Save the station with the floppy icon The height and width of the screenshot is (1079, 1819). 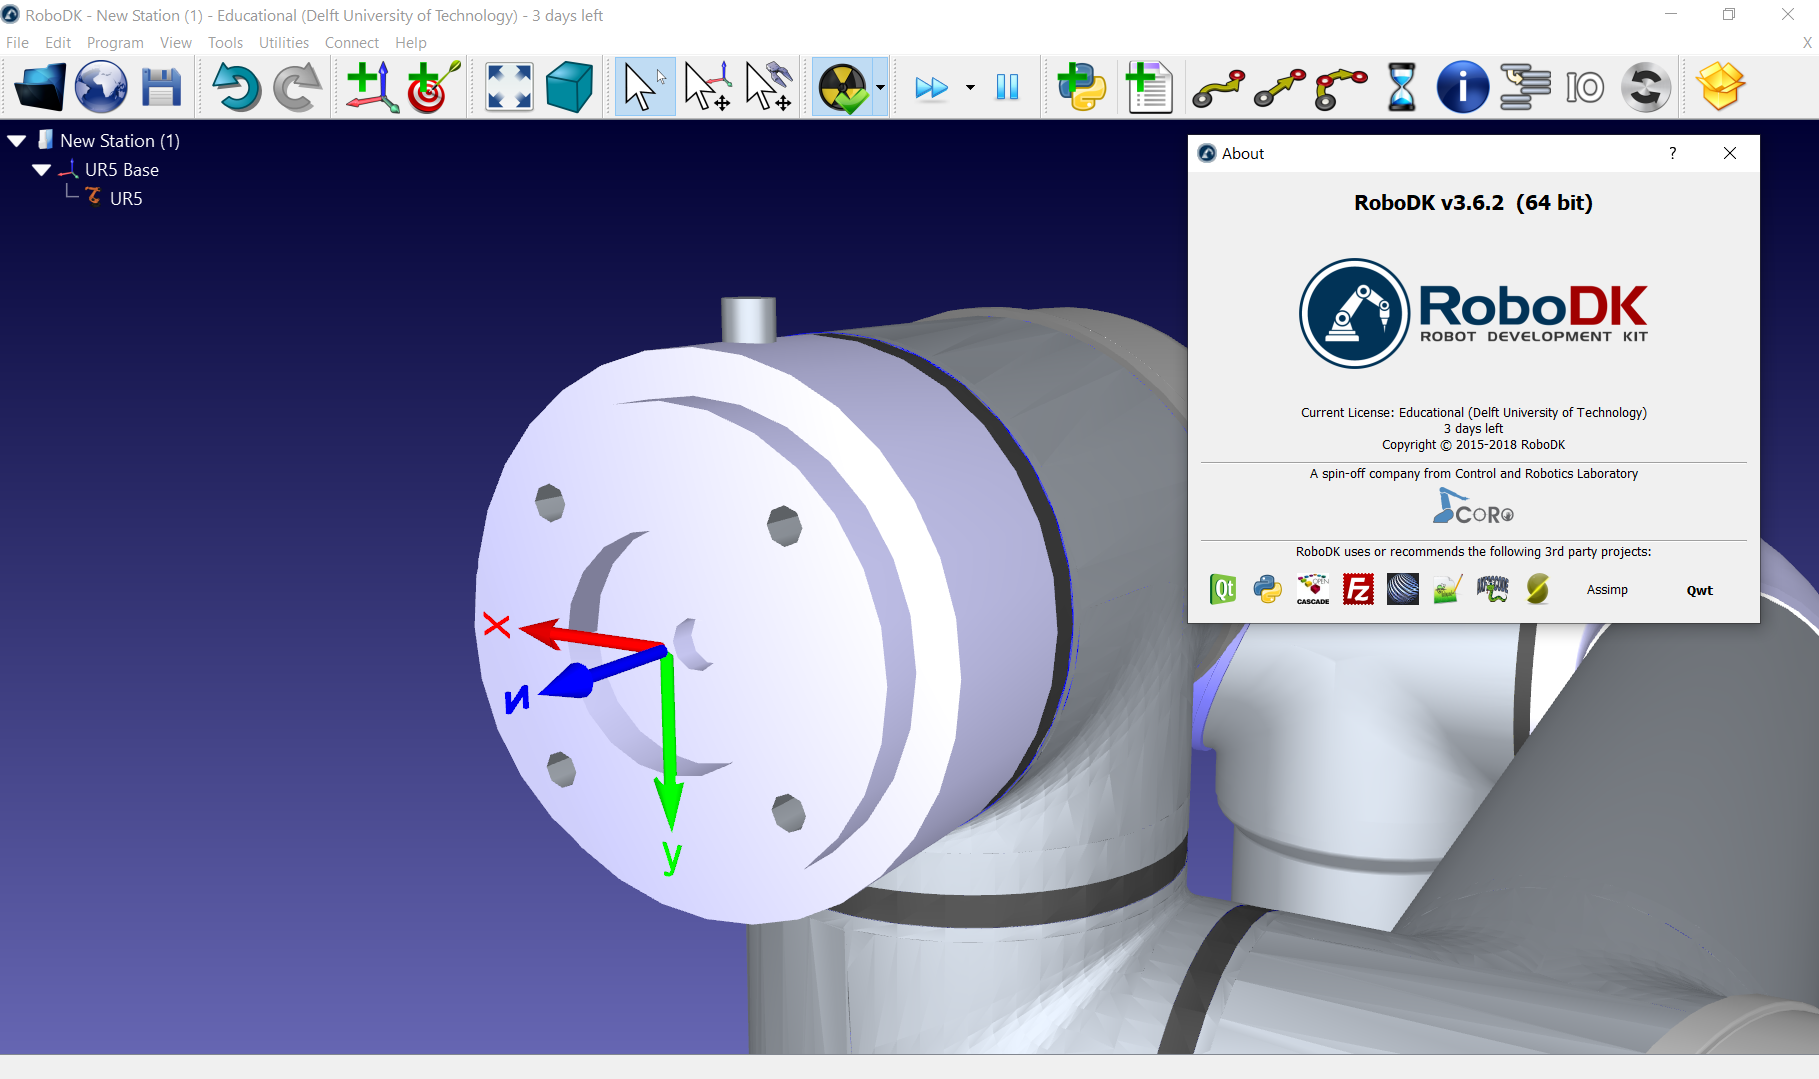click(x=161, y=87)
